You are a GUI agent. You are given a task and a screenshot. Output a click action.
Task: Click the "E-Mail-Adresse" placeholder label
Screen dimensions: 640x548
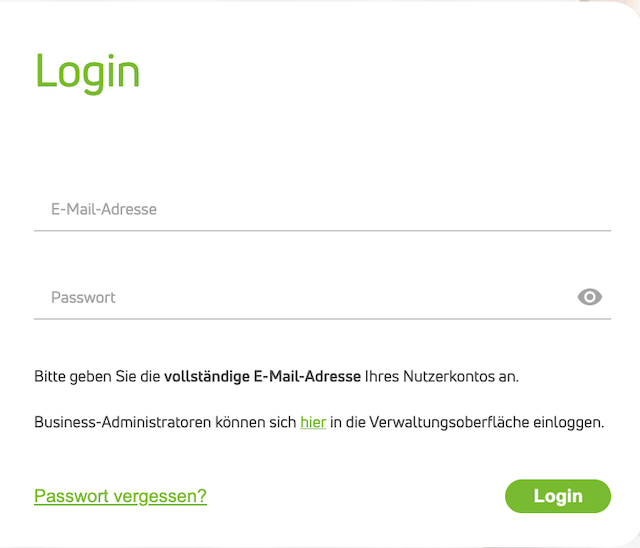tap(104, 210)
